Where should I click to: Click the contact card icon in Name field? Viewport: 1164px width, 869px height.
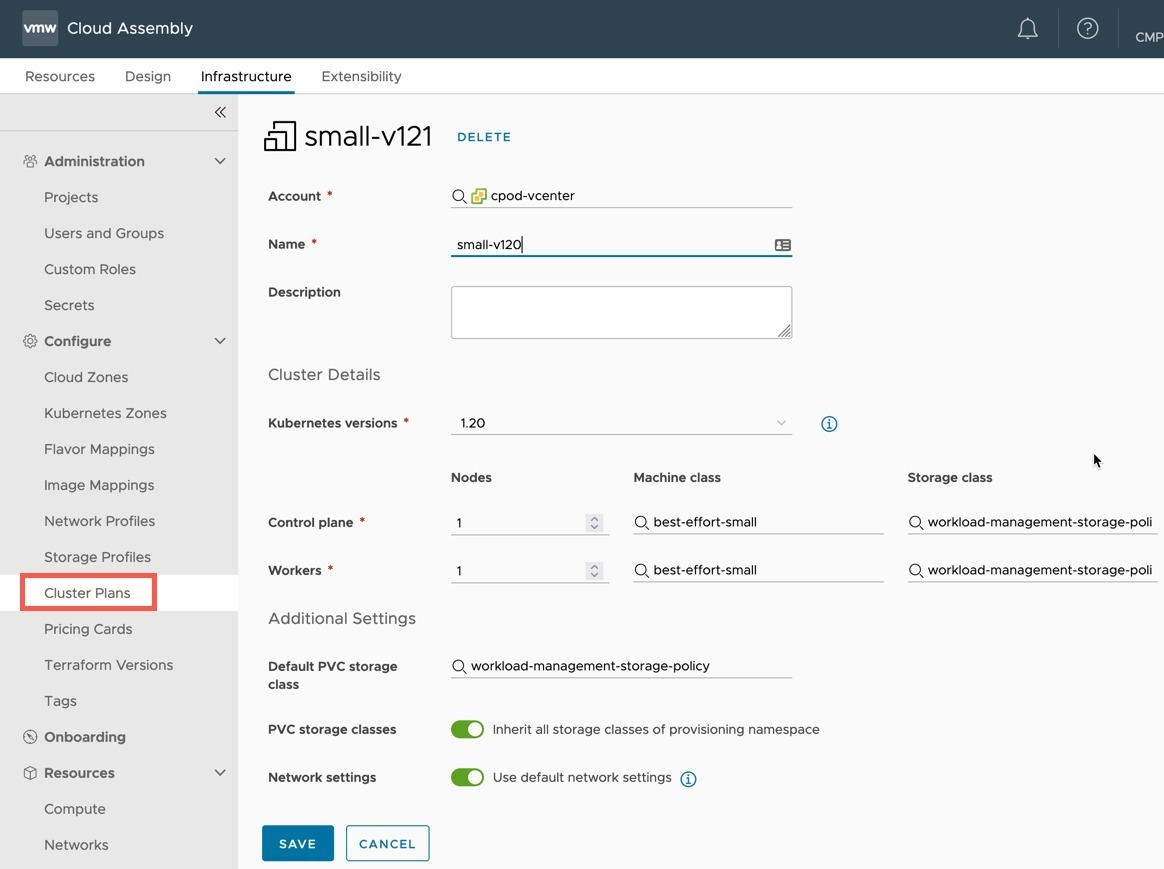coord(782,245)
